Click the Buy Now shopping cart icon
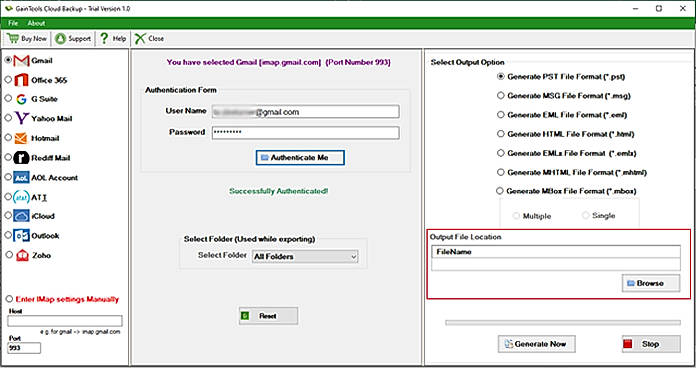The height and width of the screenshot is (368, 696). coord(13,39)
